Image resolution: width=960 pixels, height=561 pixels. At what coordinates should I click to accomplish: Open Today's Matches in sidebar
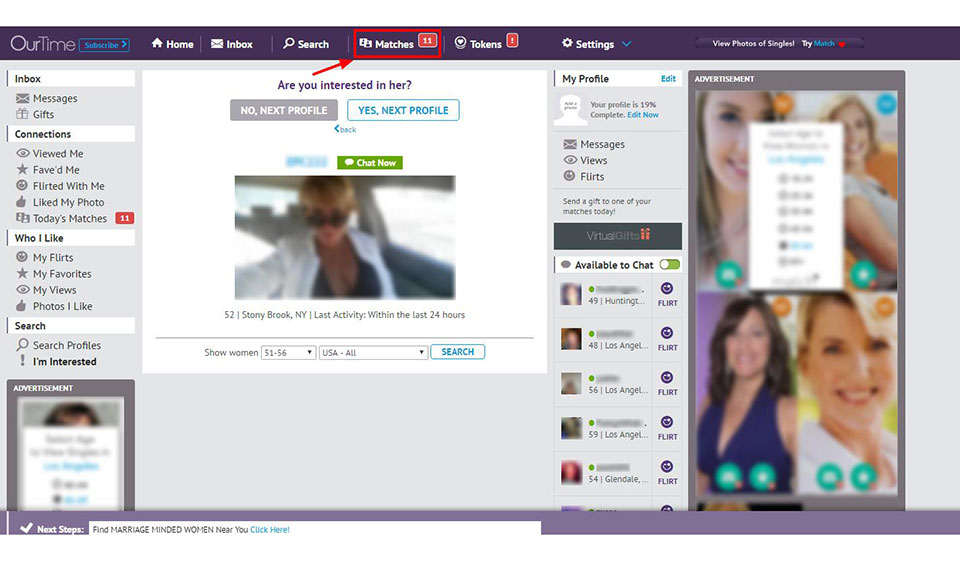pyautogui.click(x=69, y=218)
